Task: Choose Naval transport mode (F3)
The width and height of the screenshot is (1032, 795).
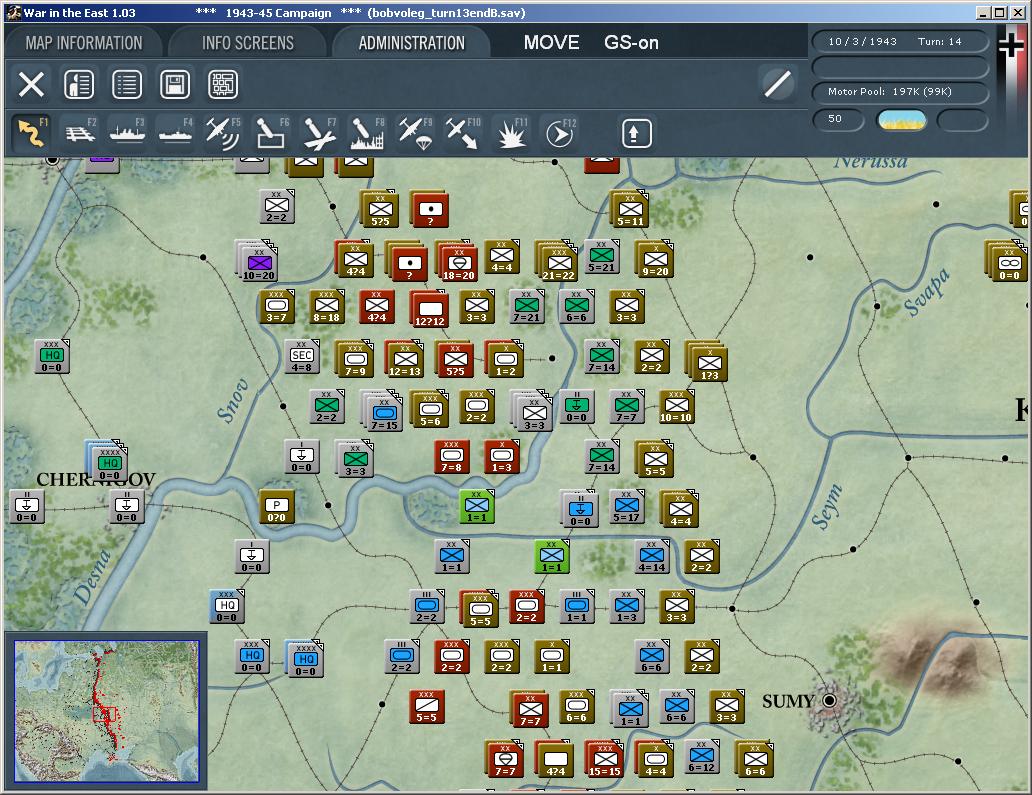Action: (128, 132)
